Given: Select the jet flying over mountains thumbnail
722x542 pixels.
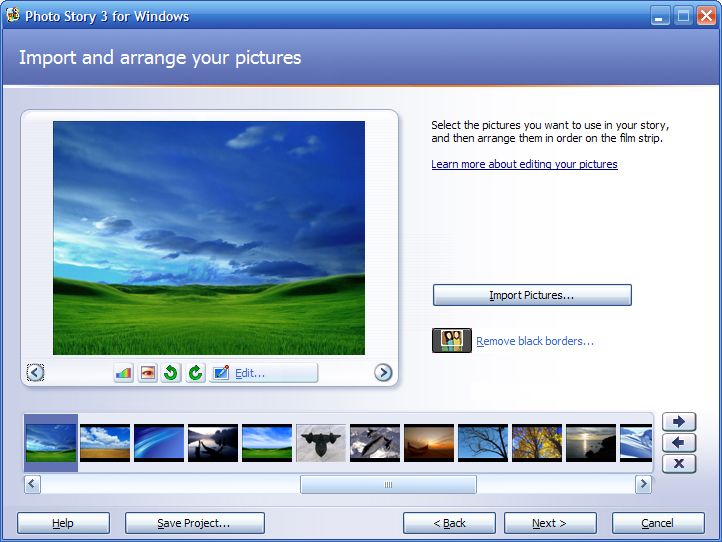Looking at the screenshot, I should point(375,443).
